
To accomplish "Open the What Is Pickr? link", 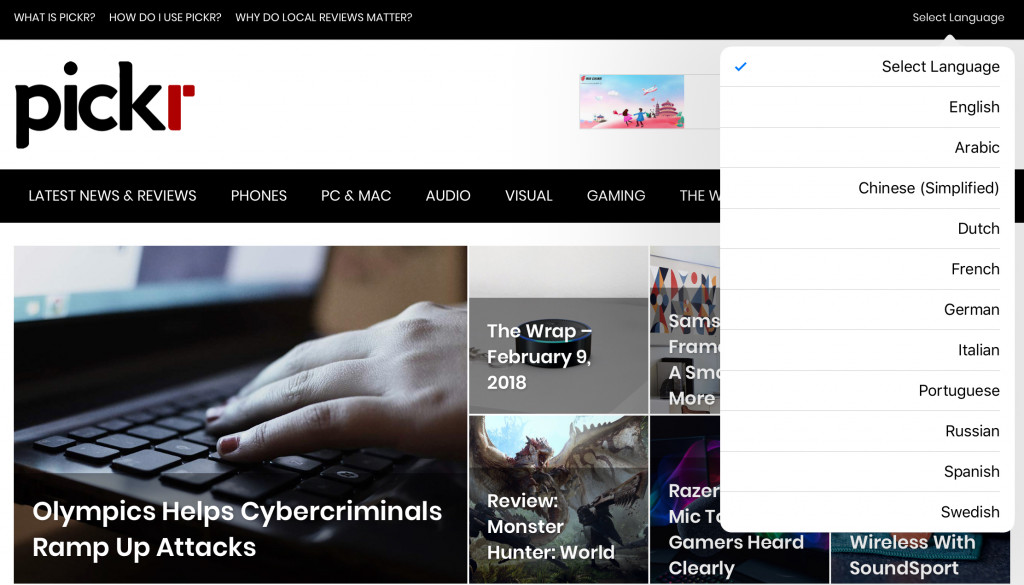I will pyautogui.click(x=54, y=18).
